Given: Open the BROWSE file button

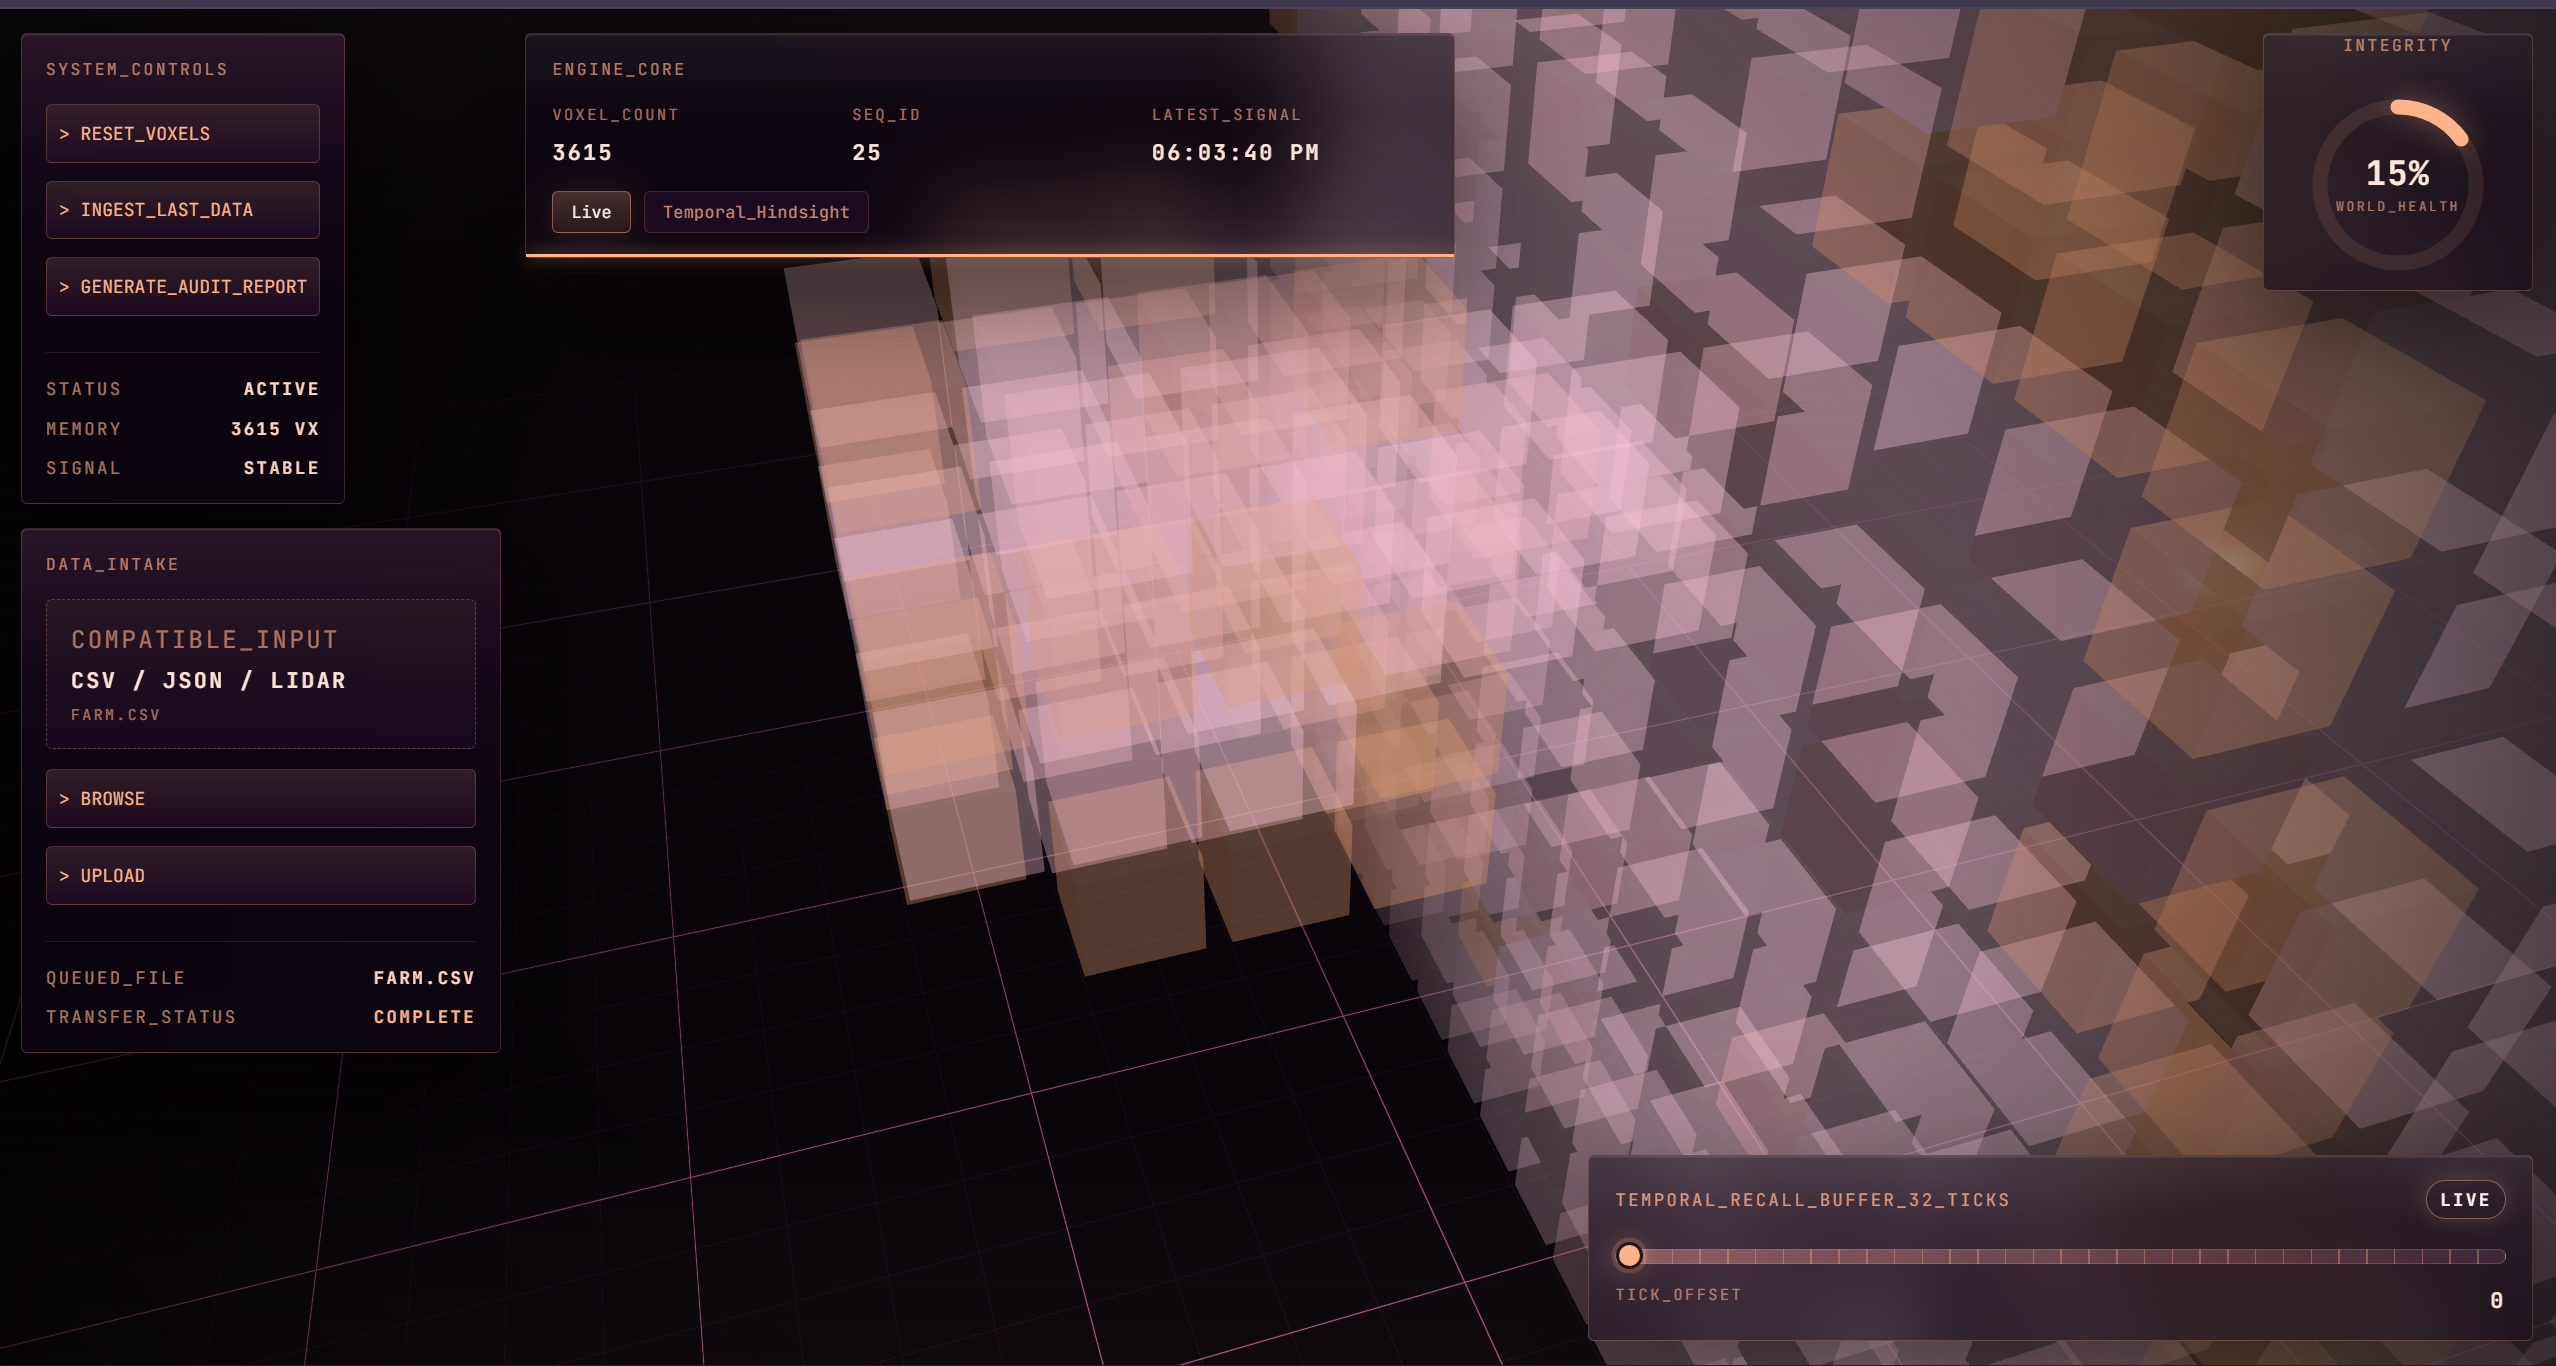Looking at the screenshot, I should point(260,799).
